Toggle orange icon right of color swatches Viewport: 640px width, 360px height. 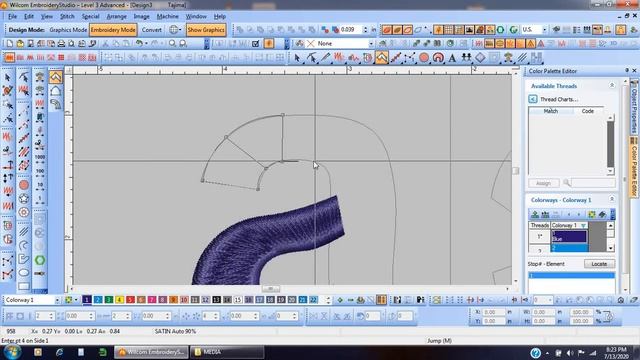[x=381, y=300]
